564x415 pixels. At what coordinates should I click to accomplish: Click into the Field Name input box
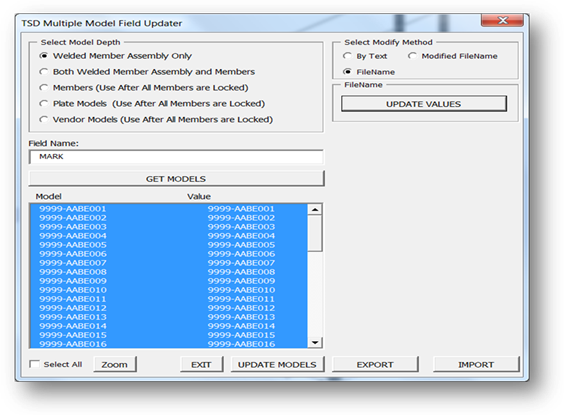coord(176,157)
